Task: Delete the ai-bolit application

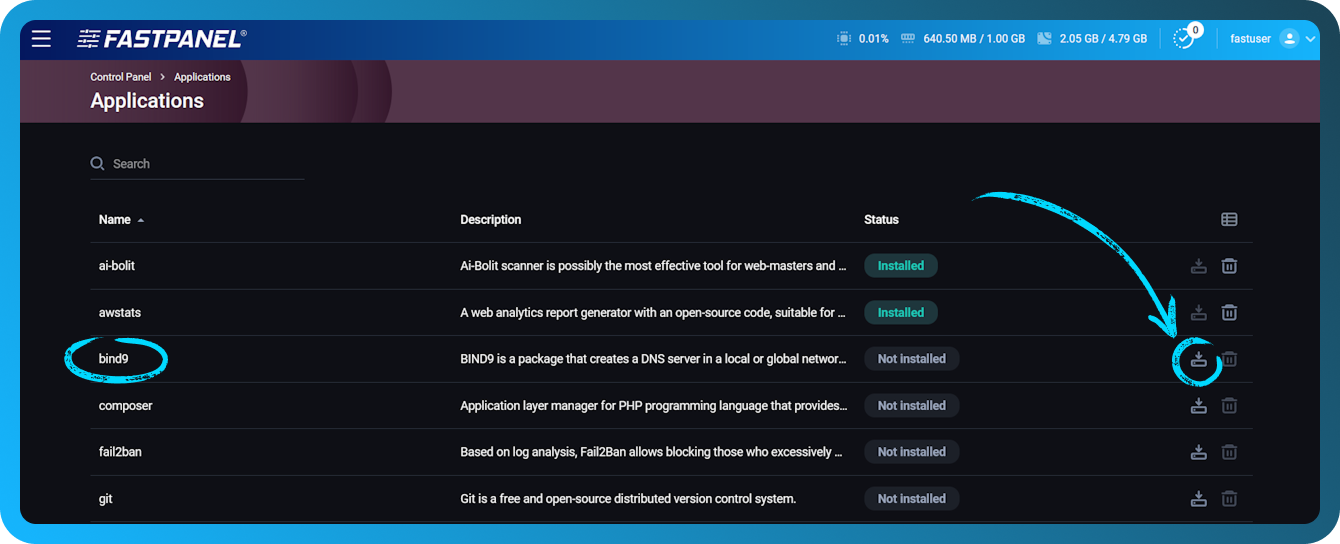Action: (x=1229, y=266)
